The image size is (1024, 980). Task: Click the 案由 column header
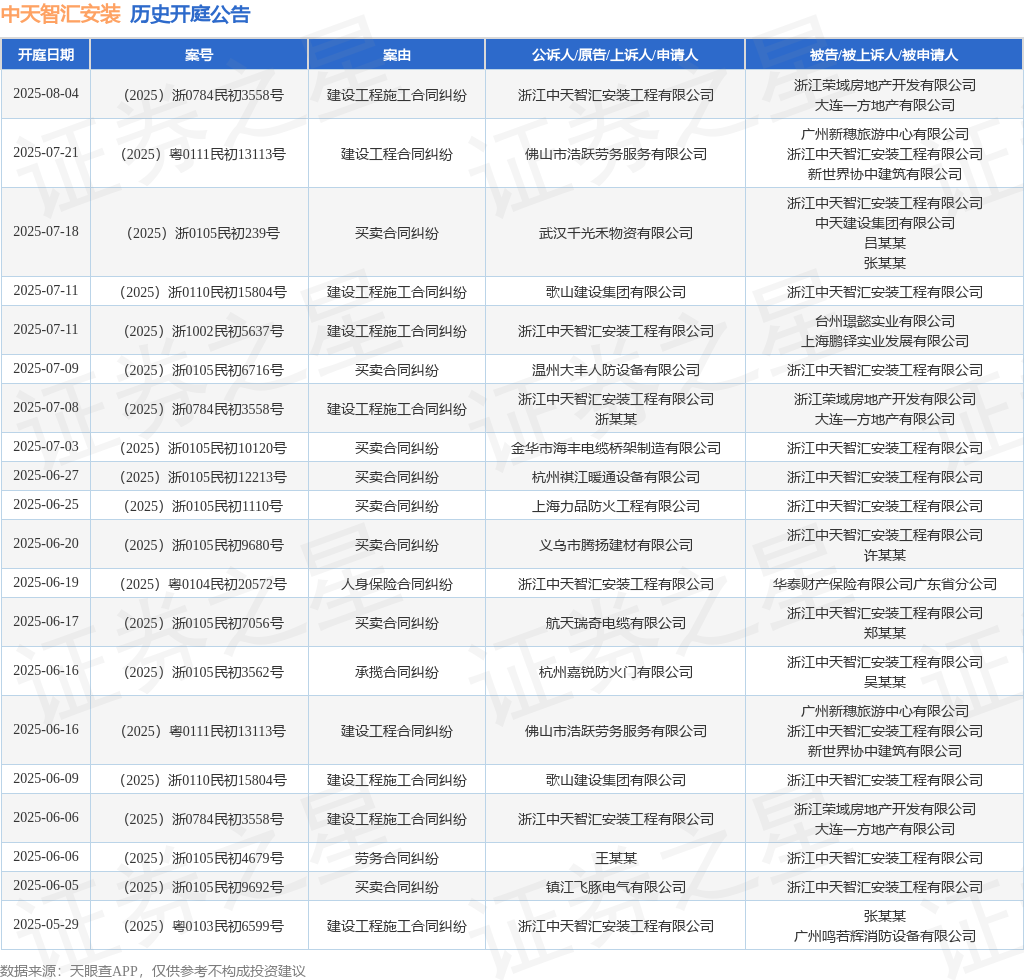click(396, 55)
